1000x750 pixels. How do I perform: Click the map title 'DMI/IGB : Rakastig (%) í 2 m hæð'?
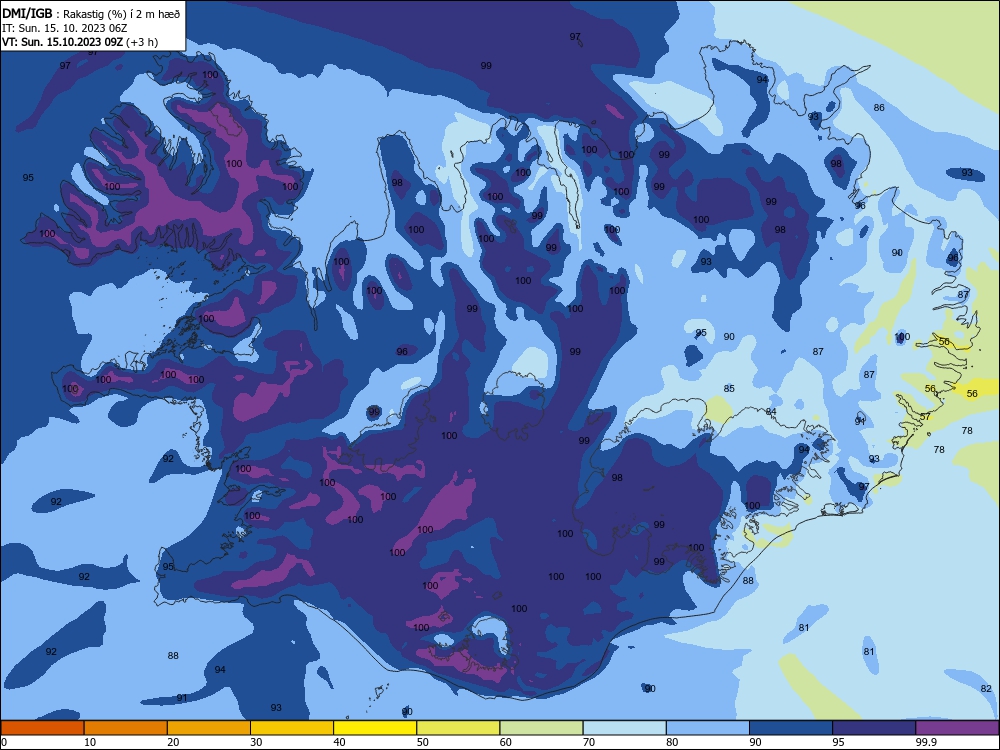click(x=91, y=13)
